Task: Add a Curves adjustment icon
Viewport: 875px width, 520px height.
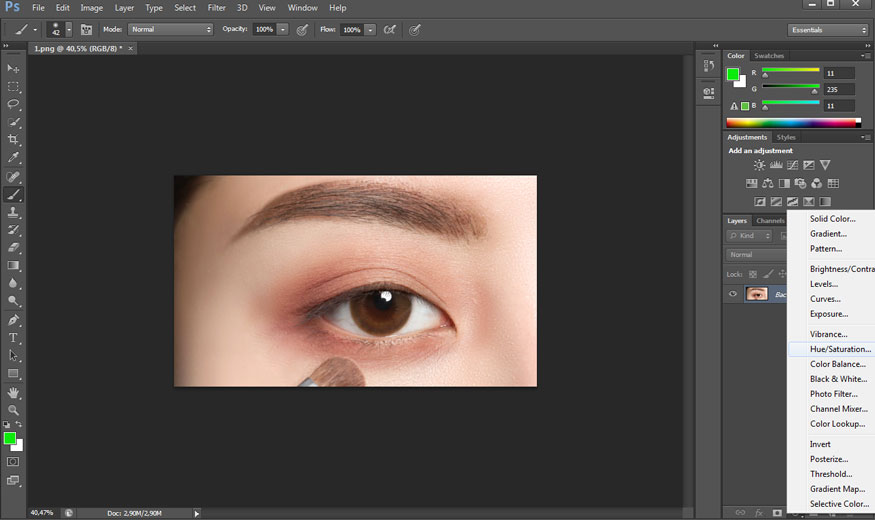Action: click(792, 165)
